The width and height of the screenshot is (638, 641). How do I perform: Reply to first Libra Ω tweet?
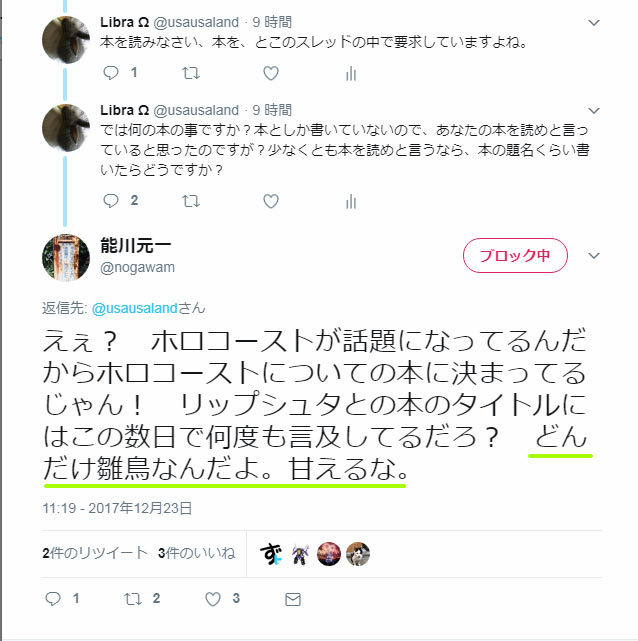coord(111,73)
